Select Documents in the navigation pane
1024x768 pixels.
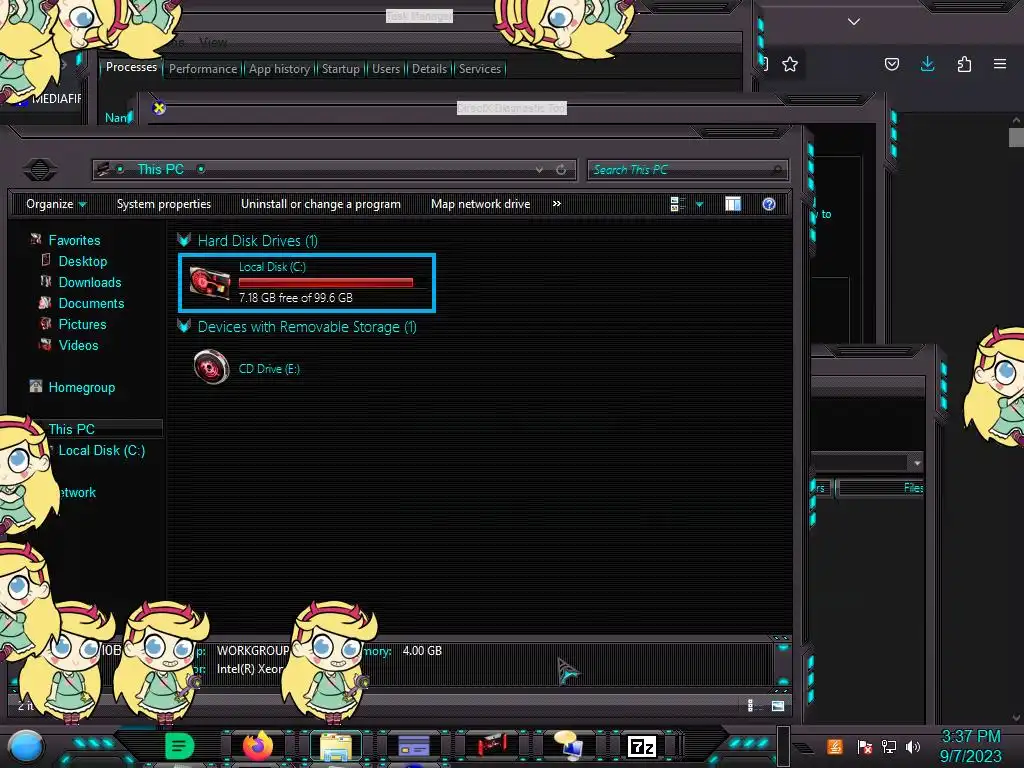click(91, 303)
